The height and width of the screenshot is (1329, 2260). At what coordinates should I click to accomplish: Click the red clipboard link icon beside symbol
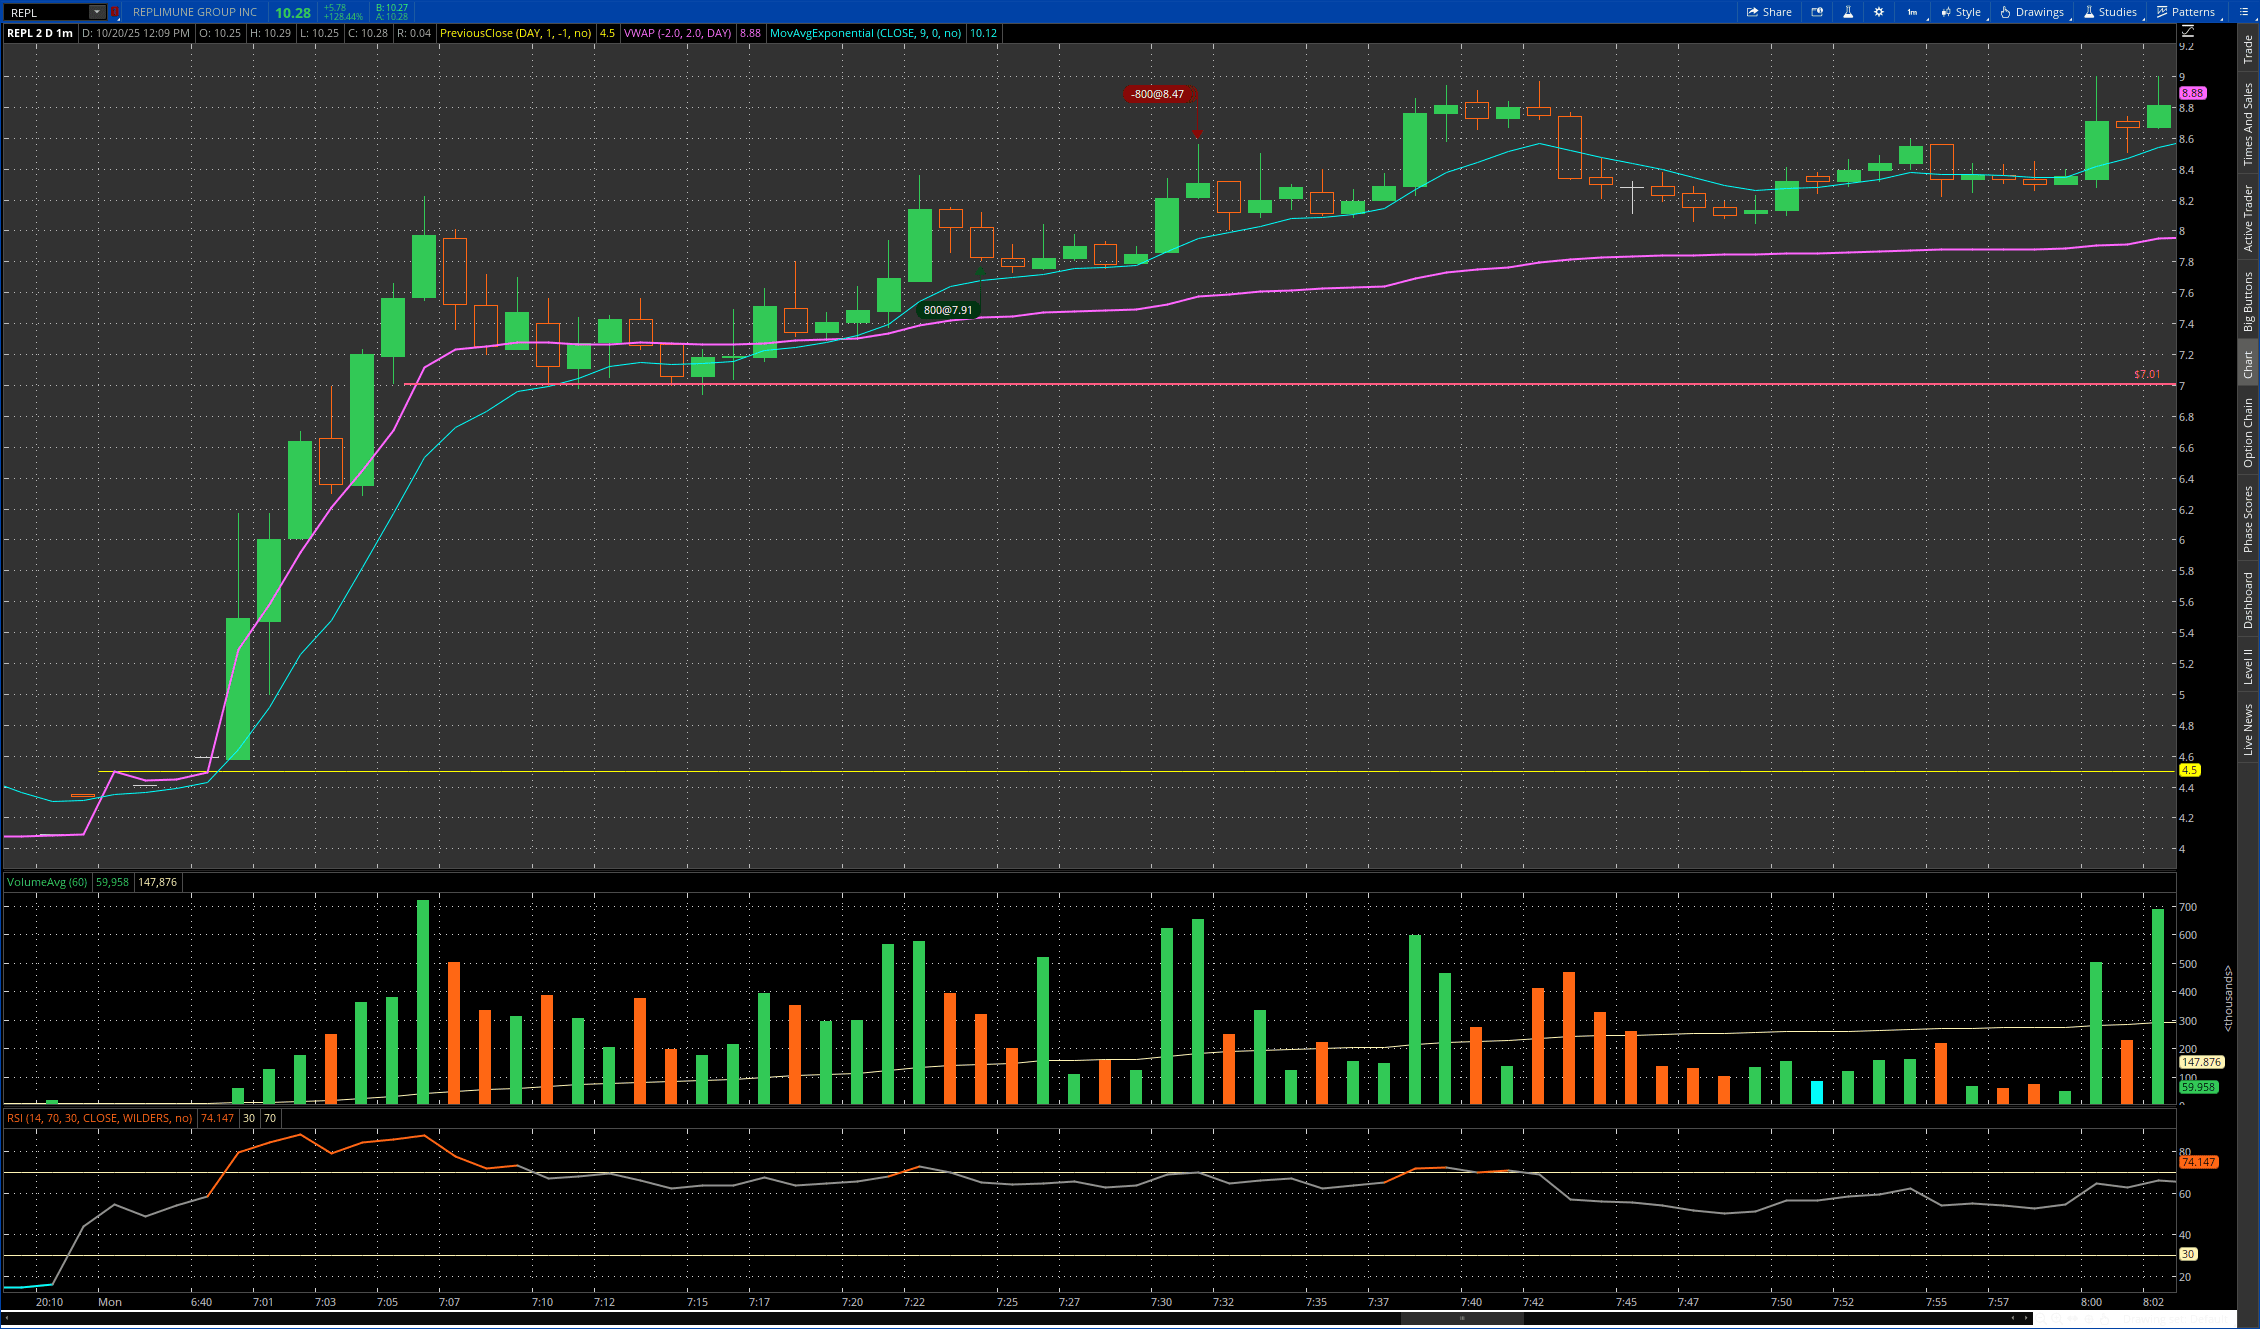click(x=115, y=12)
